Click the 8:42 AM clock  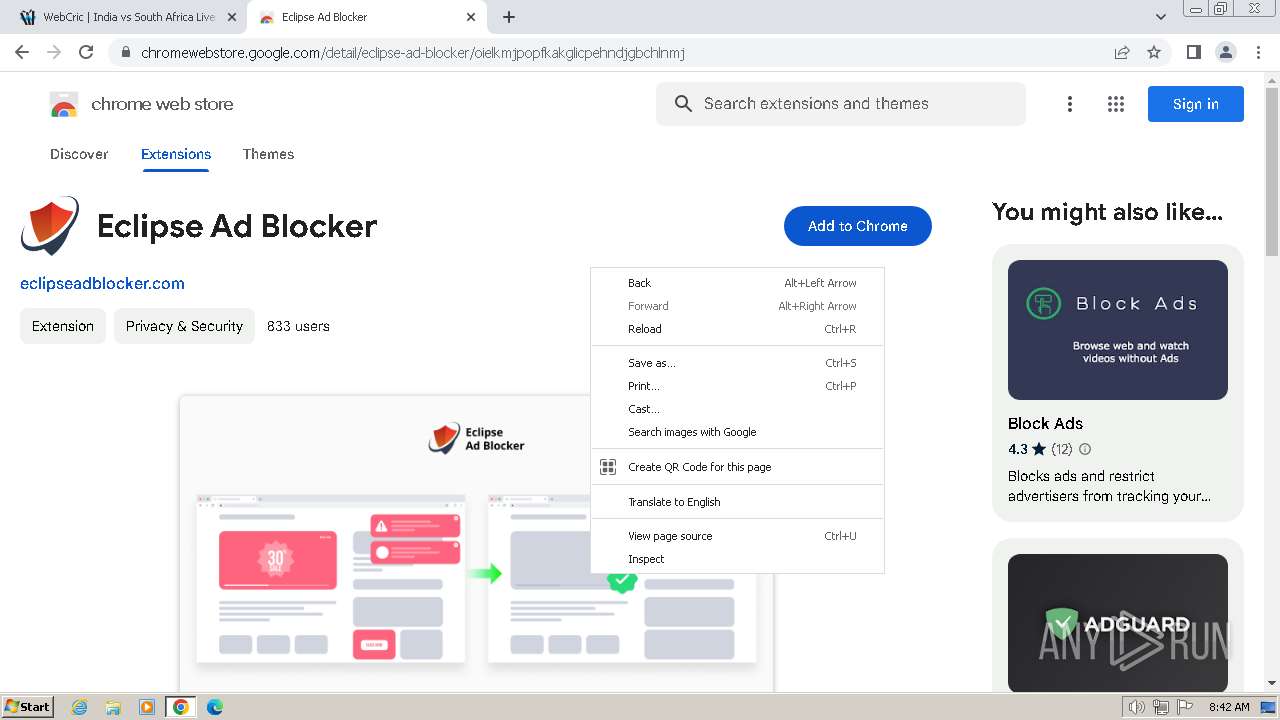point(1229,707)
